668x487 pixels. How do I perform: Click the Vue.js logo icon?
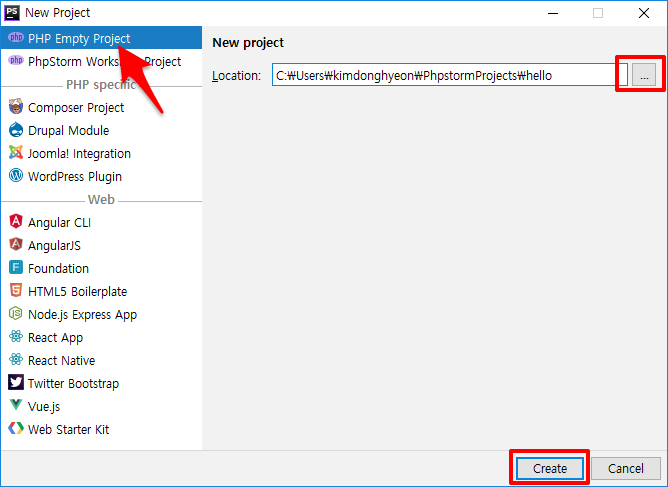tap(16, 405)
